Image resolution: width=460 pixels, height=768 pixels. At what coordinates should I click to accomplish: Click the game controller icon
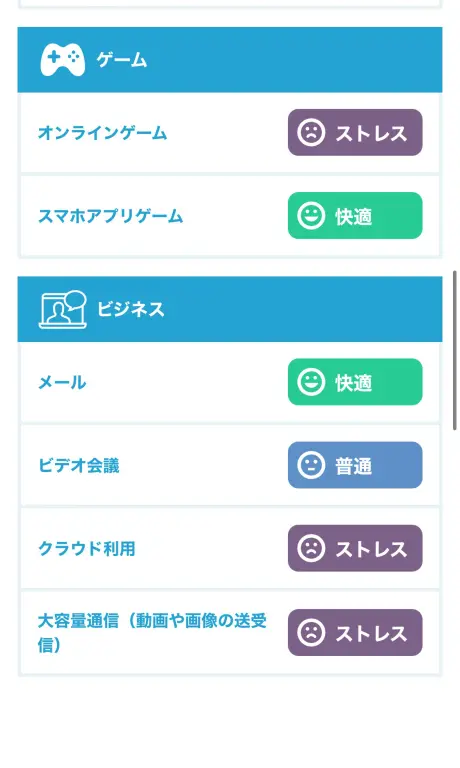[62, 60]
